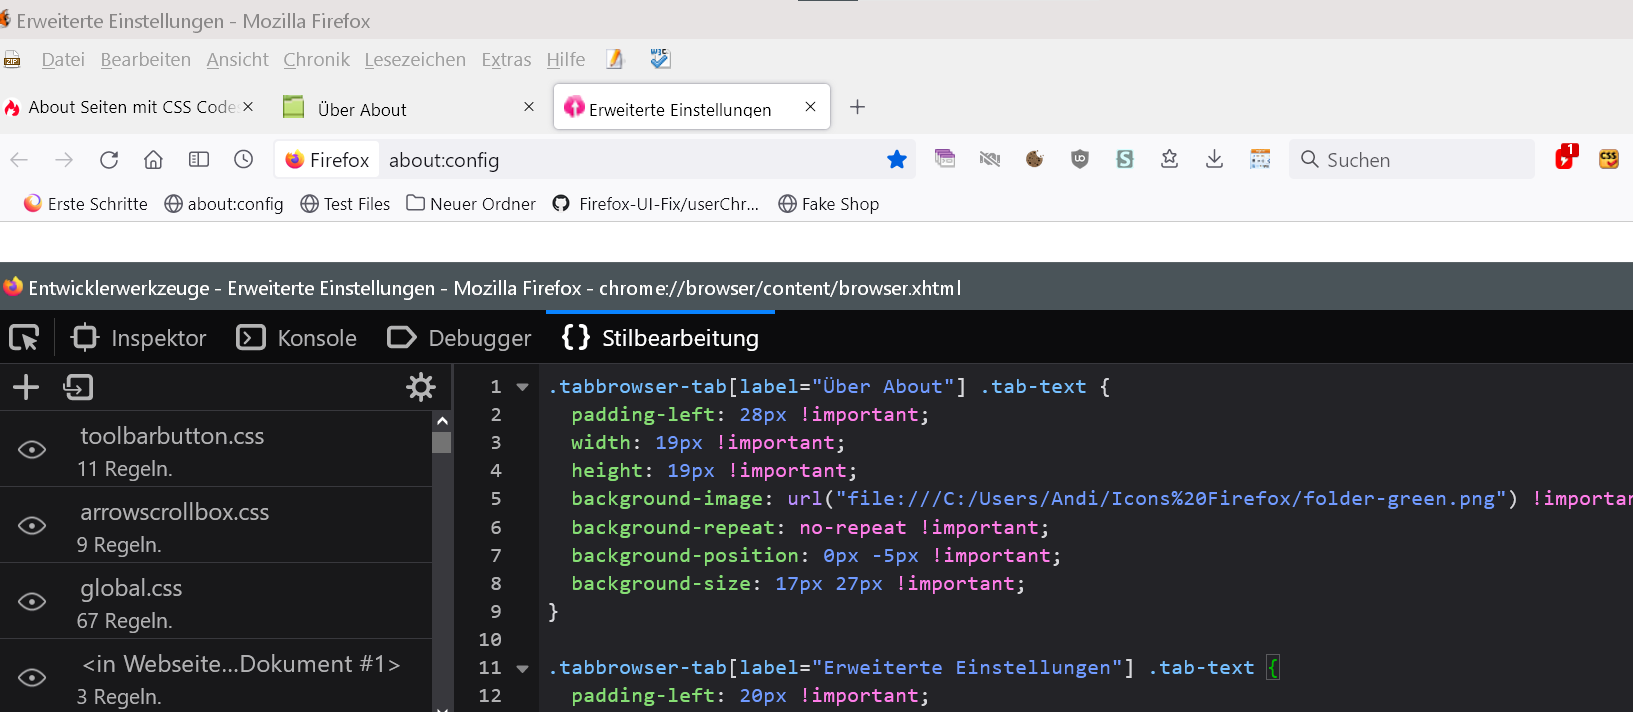Collapse the Erweiterte Einstellungen rule at line 11
The width and height of the screenshot is (1633, 712).
point(522,668)
